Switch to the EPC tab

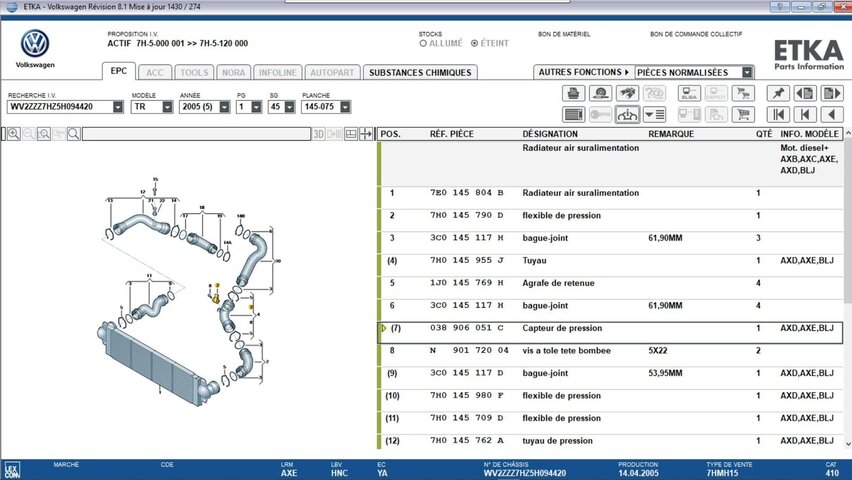click(x=118, y=71)
